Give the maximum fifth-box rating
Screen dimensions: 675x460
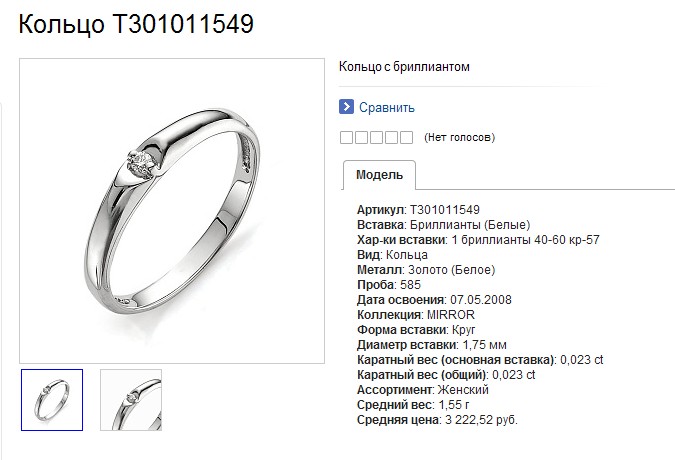tap(406, 137)
